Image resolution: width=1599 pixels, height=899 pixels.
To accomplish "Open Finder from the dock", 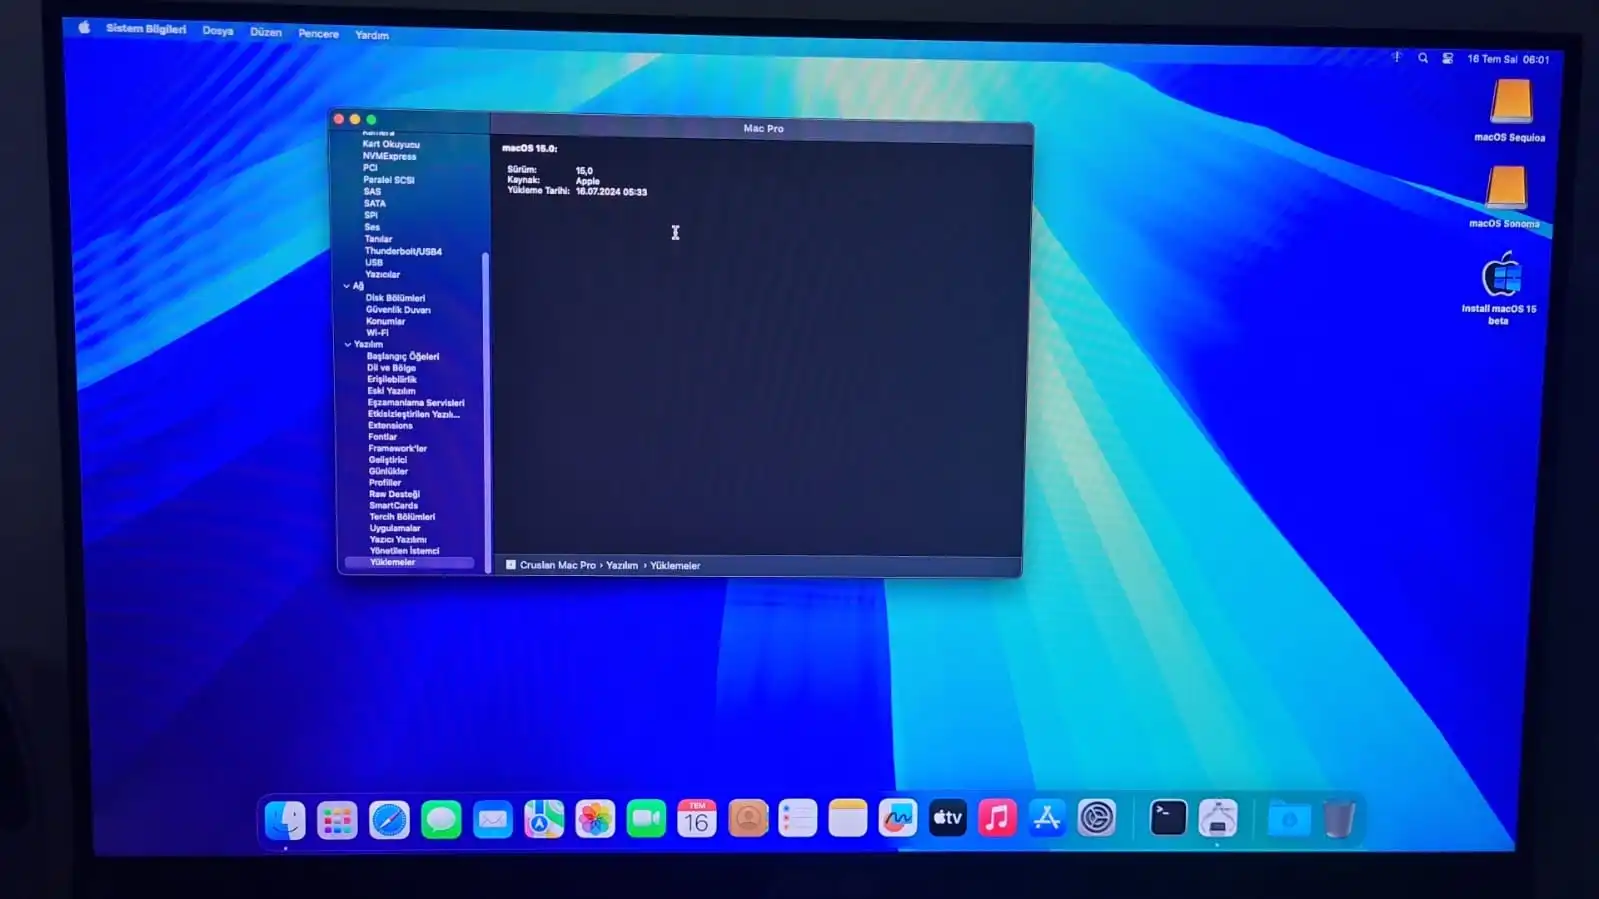I will 285,820.
